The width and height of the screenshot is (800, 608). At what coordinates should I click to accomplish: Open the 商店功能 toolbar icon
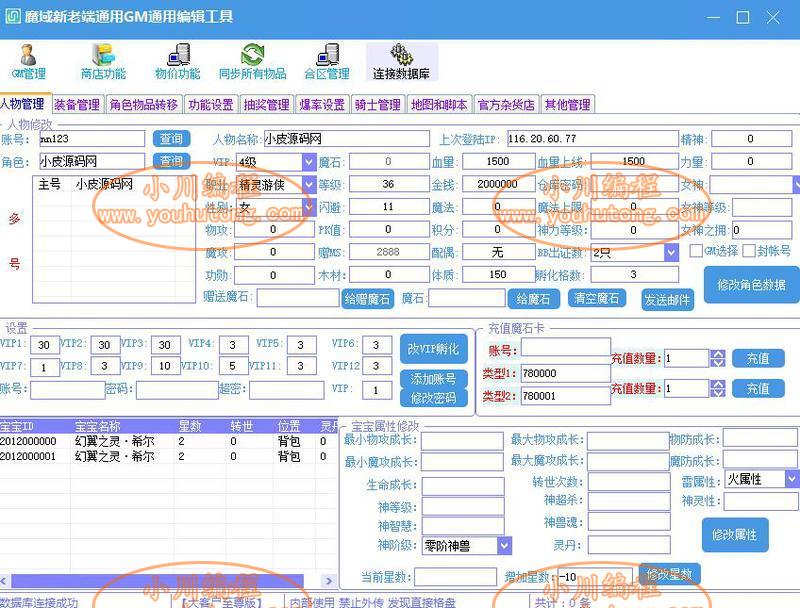tap(103, 61)
